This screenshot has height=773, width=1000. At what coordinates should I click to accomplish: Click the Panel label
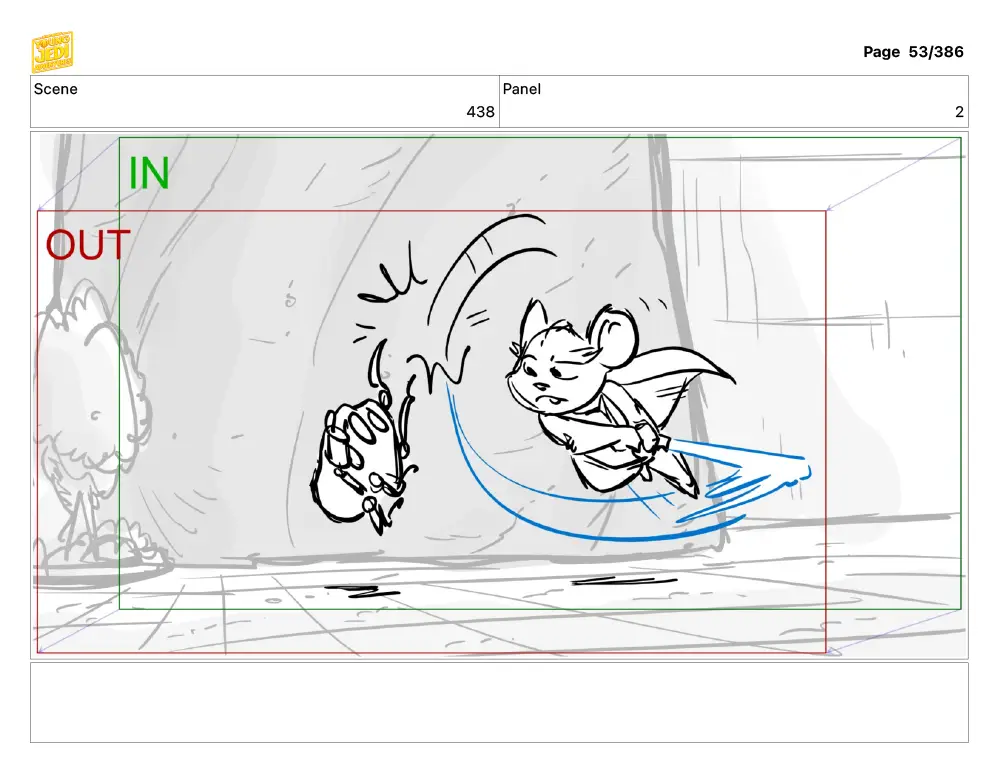[522, 89]
